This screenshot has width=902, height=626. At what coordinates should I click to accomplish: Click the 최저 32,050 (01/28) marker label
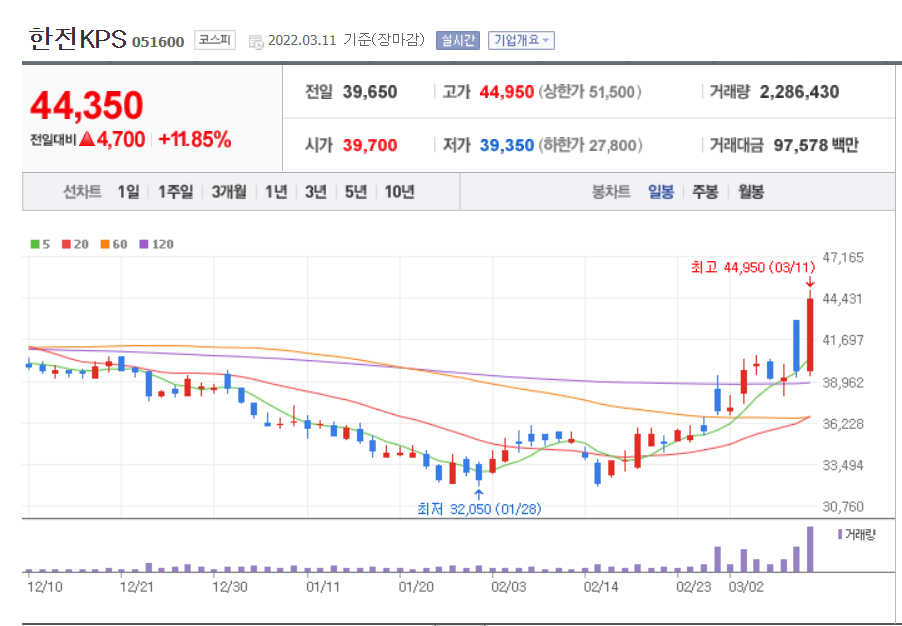tap(479, 509)
